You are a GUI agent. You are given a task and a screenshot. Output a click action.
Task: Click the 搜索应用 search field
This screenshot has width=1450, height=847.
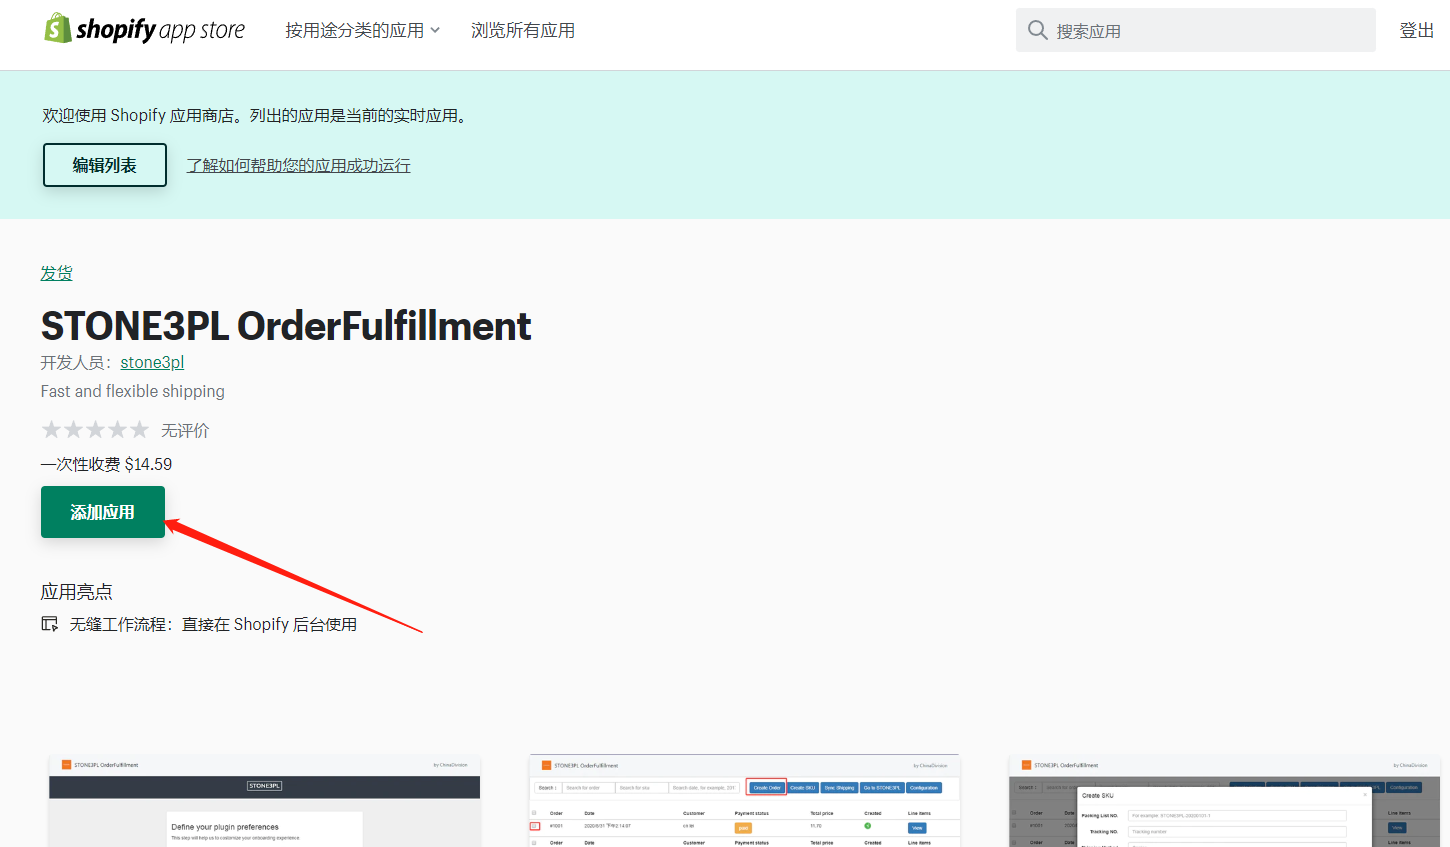[1196, 30]
